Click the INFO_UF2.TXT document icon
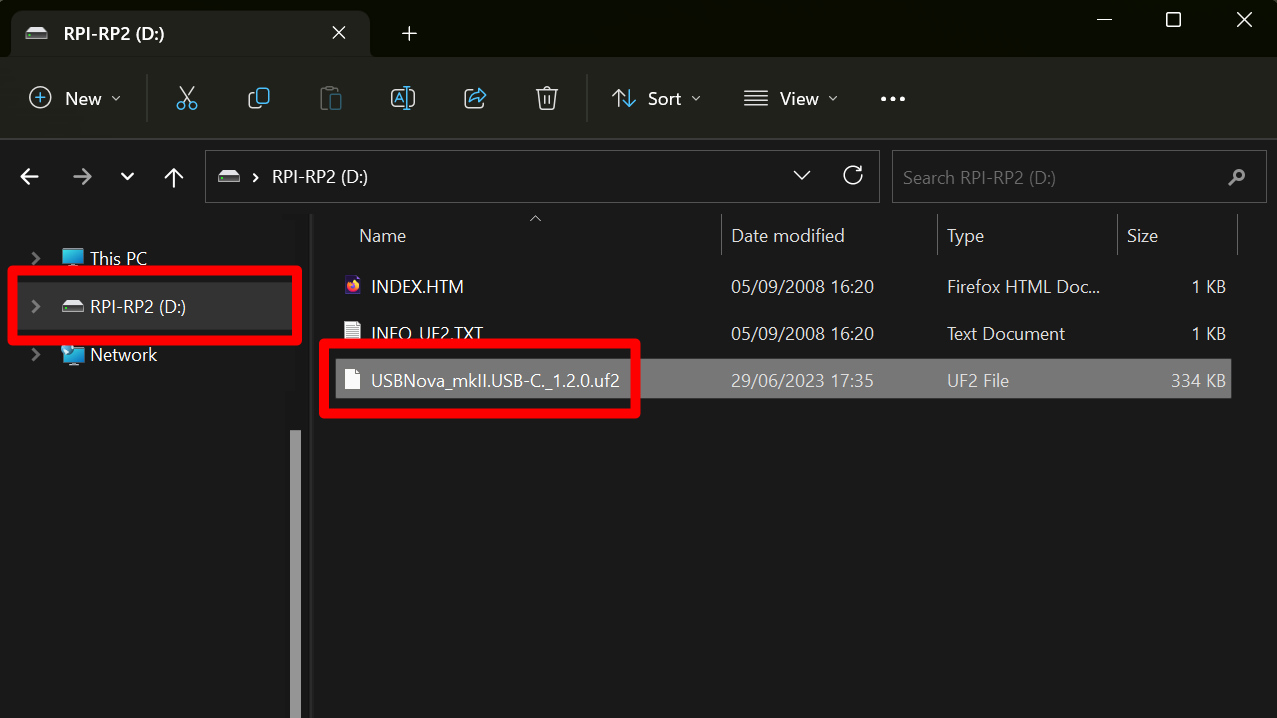Image resolution: width=1277 pixels, height=718 pixels. pos(352,332)
